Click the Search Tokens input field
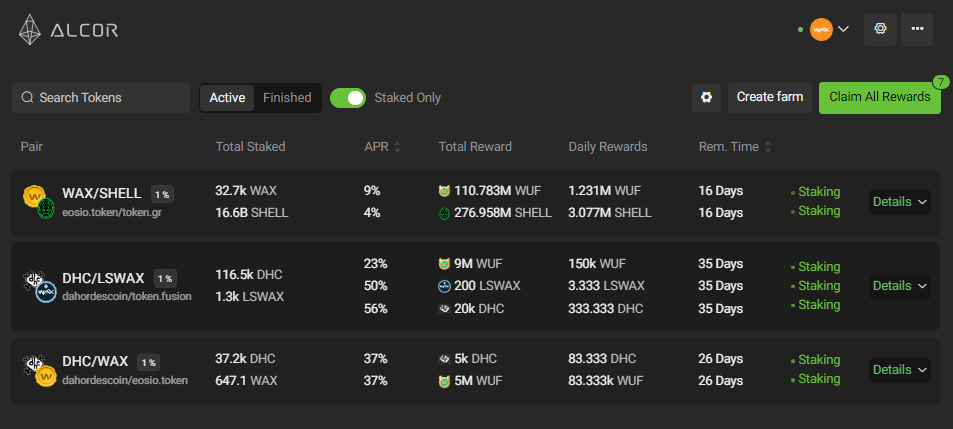This screenshot has height=429, width=953. click(x=101, y=98)
